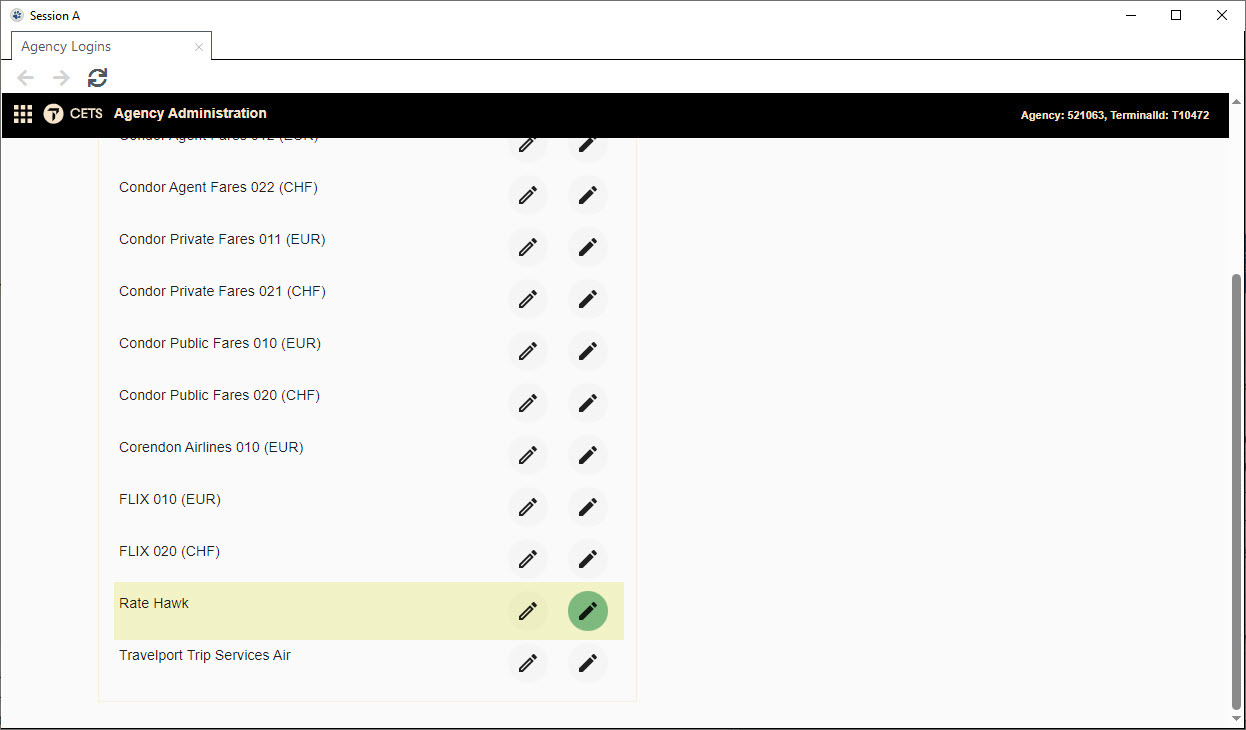The width and height of the screenshot is (1246, 730).
Task: Click outlined pencil for Condor Private Fares 021
Action: point(528,299)
